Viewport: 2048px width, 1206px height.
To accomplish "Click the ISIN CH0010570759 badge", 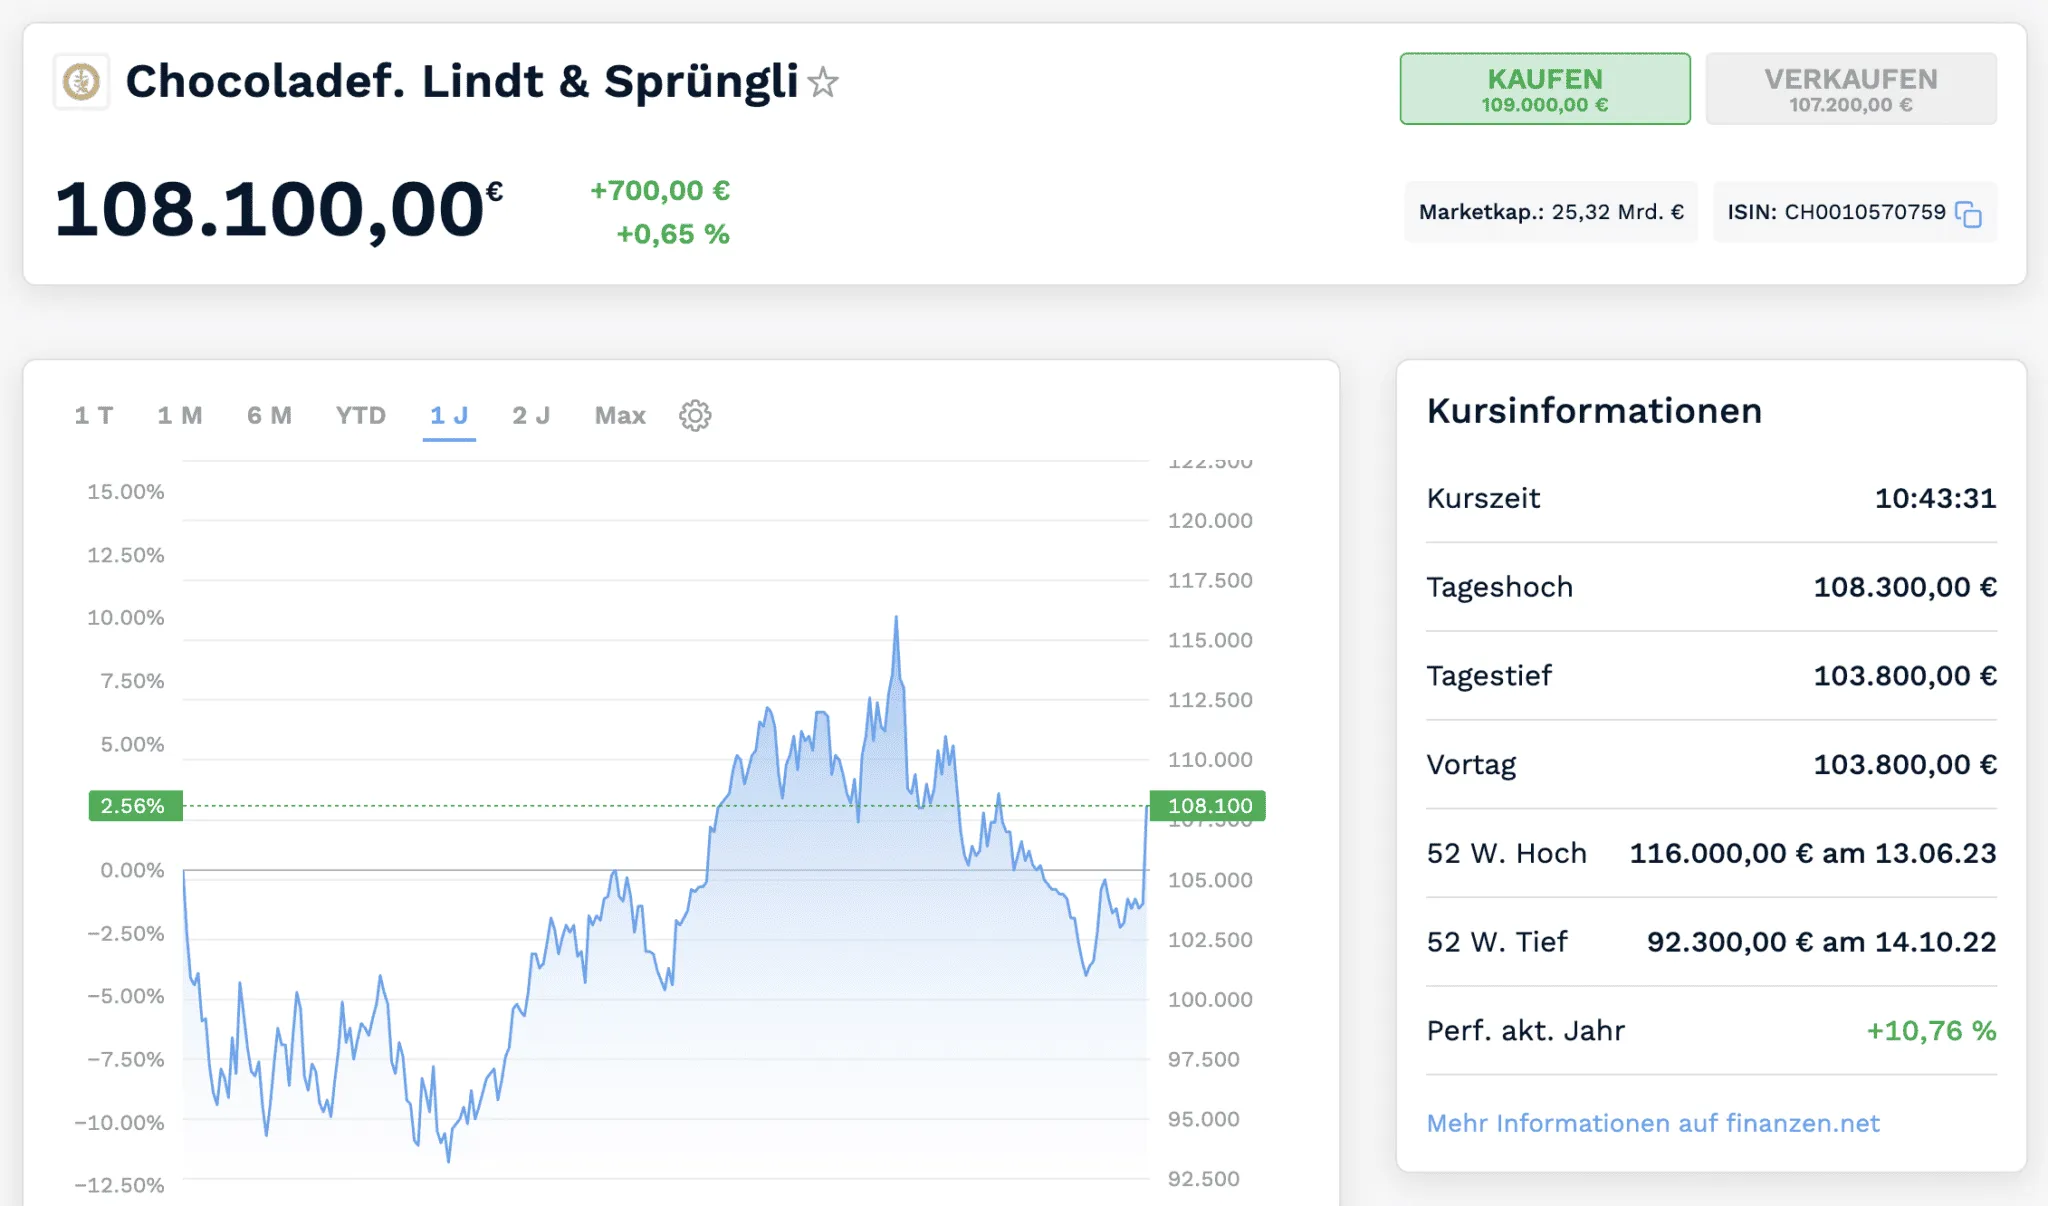I will click(x=1836, y=212).
